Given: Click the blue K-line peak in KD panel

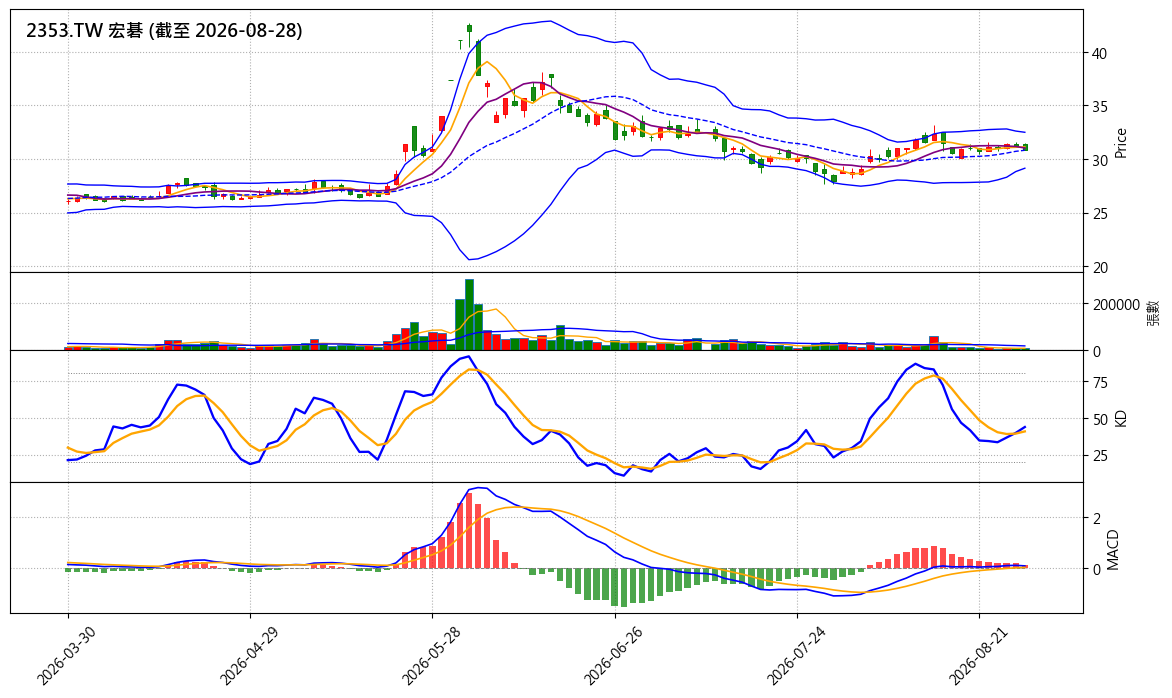Looking at the screenshot, I should point(469,356).
